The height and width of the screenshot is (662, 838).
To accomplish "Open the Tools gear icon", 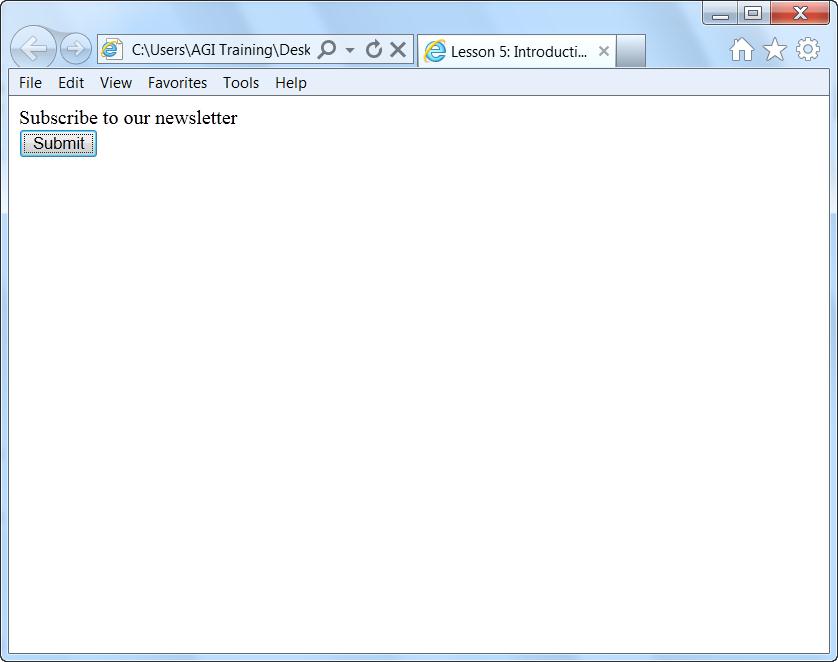I will [x=808, y=49].
